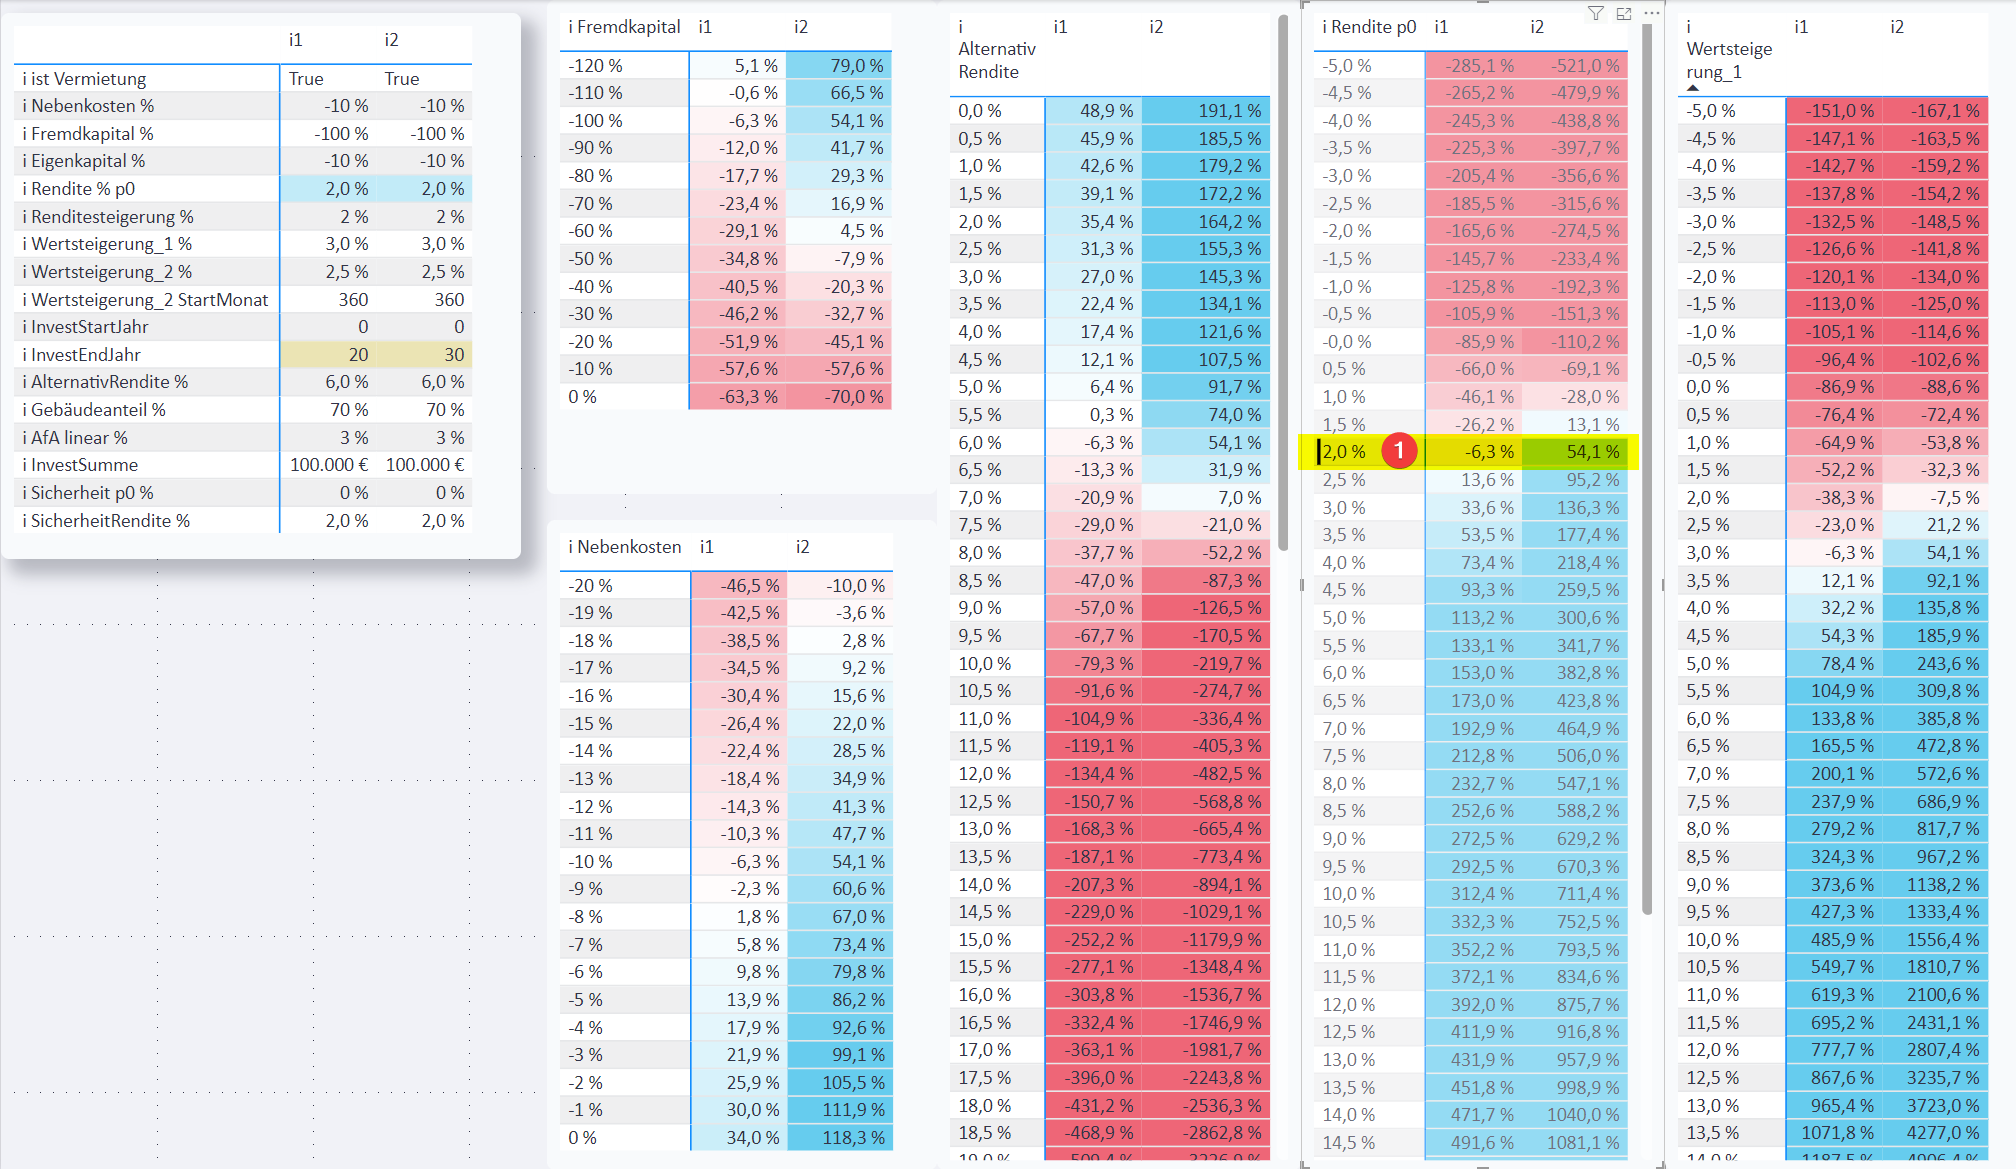This screenshot has width=2016, height=1169.
Task: Use the Alternativ Rendite table vertical scrollbar
Action: [1282, 282]
